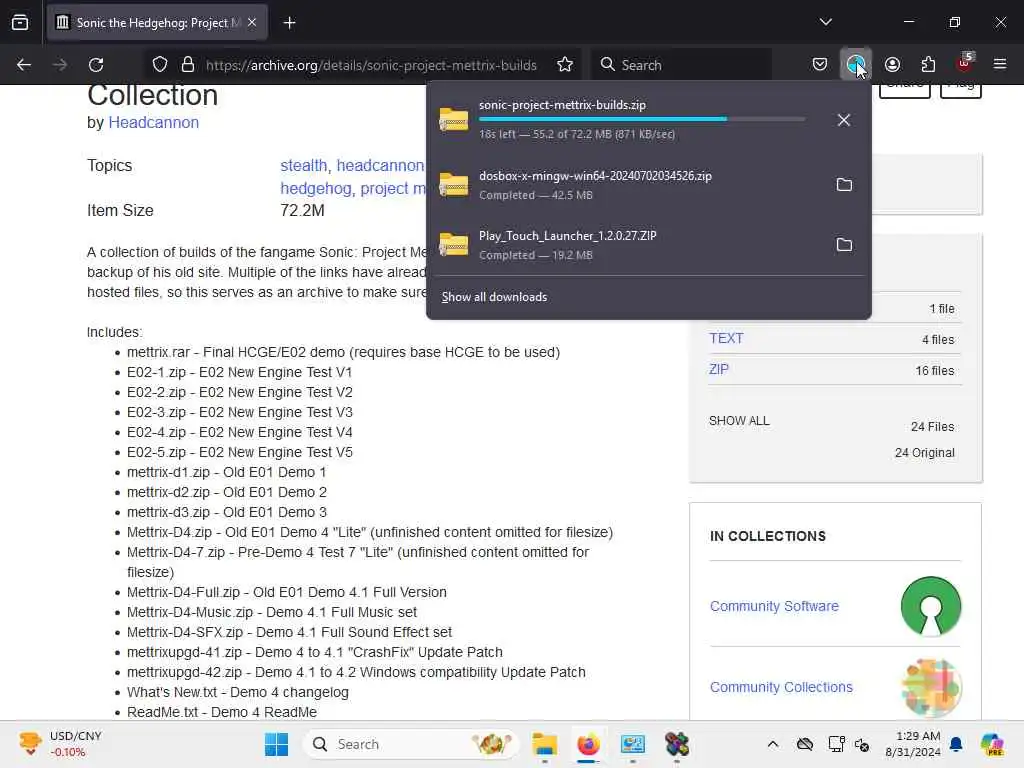Show dosbox-x-mingw zip in folder
Image resolution: width=1024 pixels, height=768 pixels.
click(x=844, y=185)
